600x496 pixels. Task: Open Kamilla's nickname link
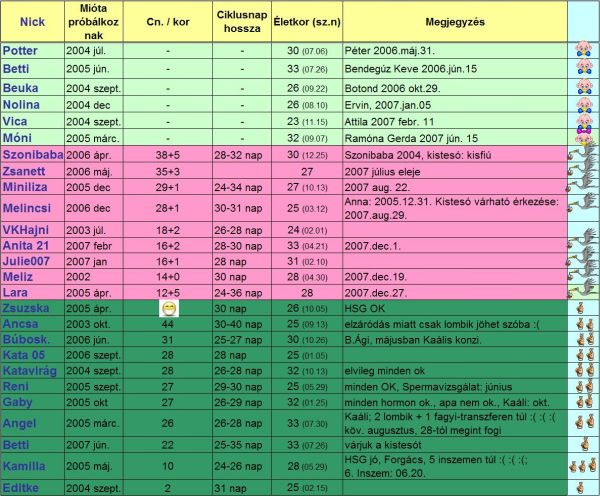click(x=24, y=466)
